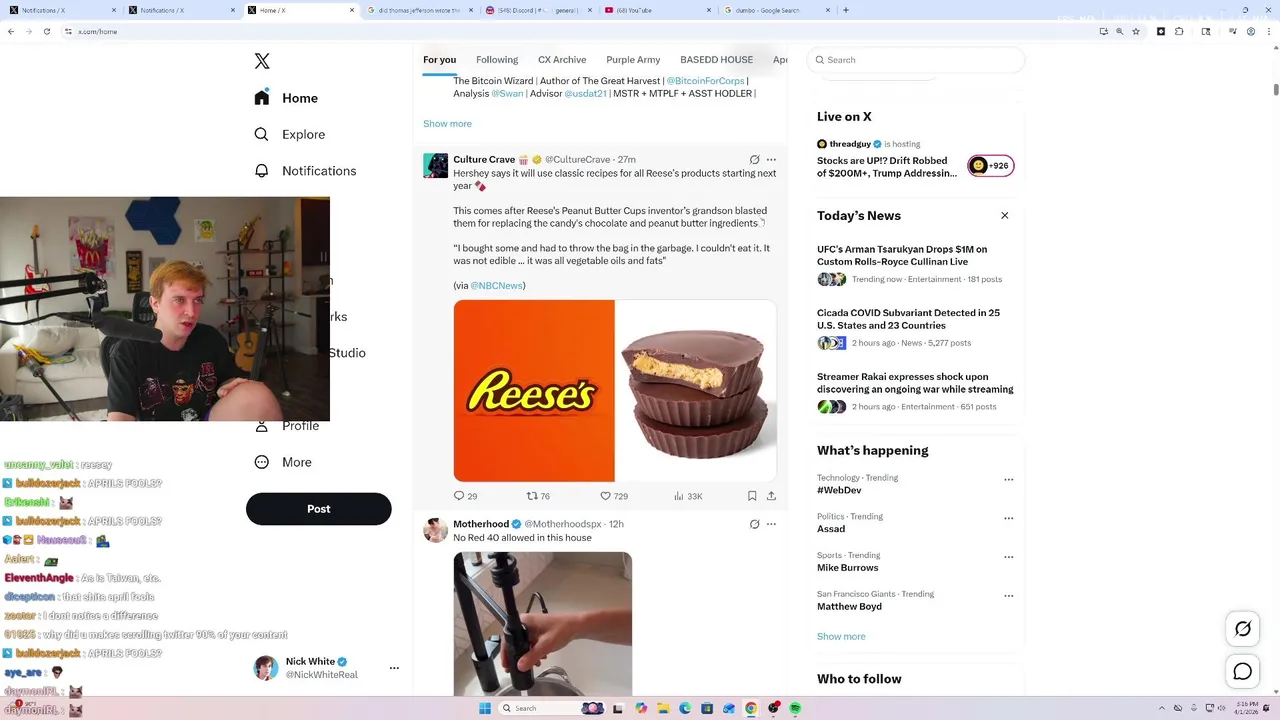This screenshot has width=1280, height=720.
Task: Bookmark this page with the star icon
Action: click(x=1136, y=31)
